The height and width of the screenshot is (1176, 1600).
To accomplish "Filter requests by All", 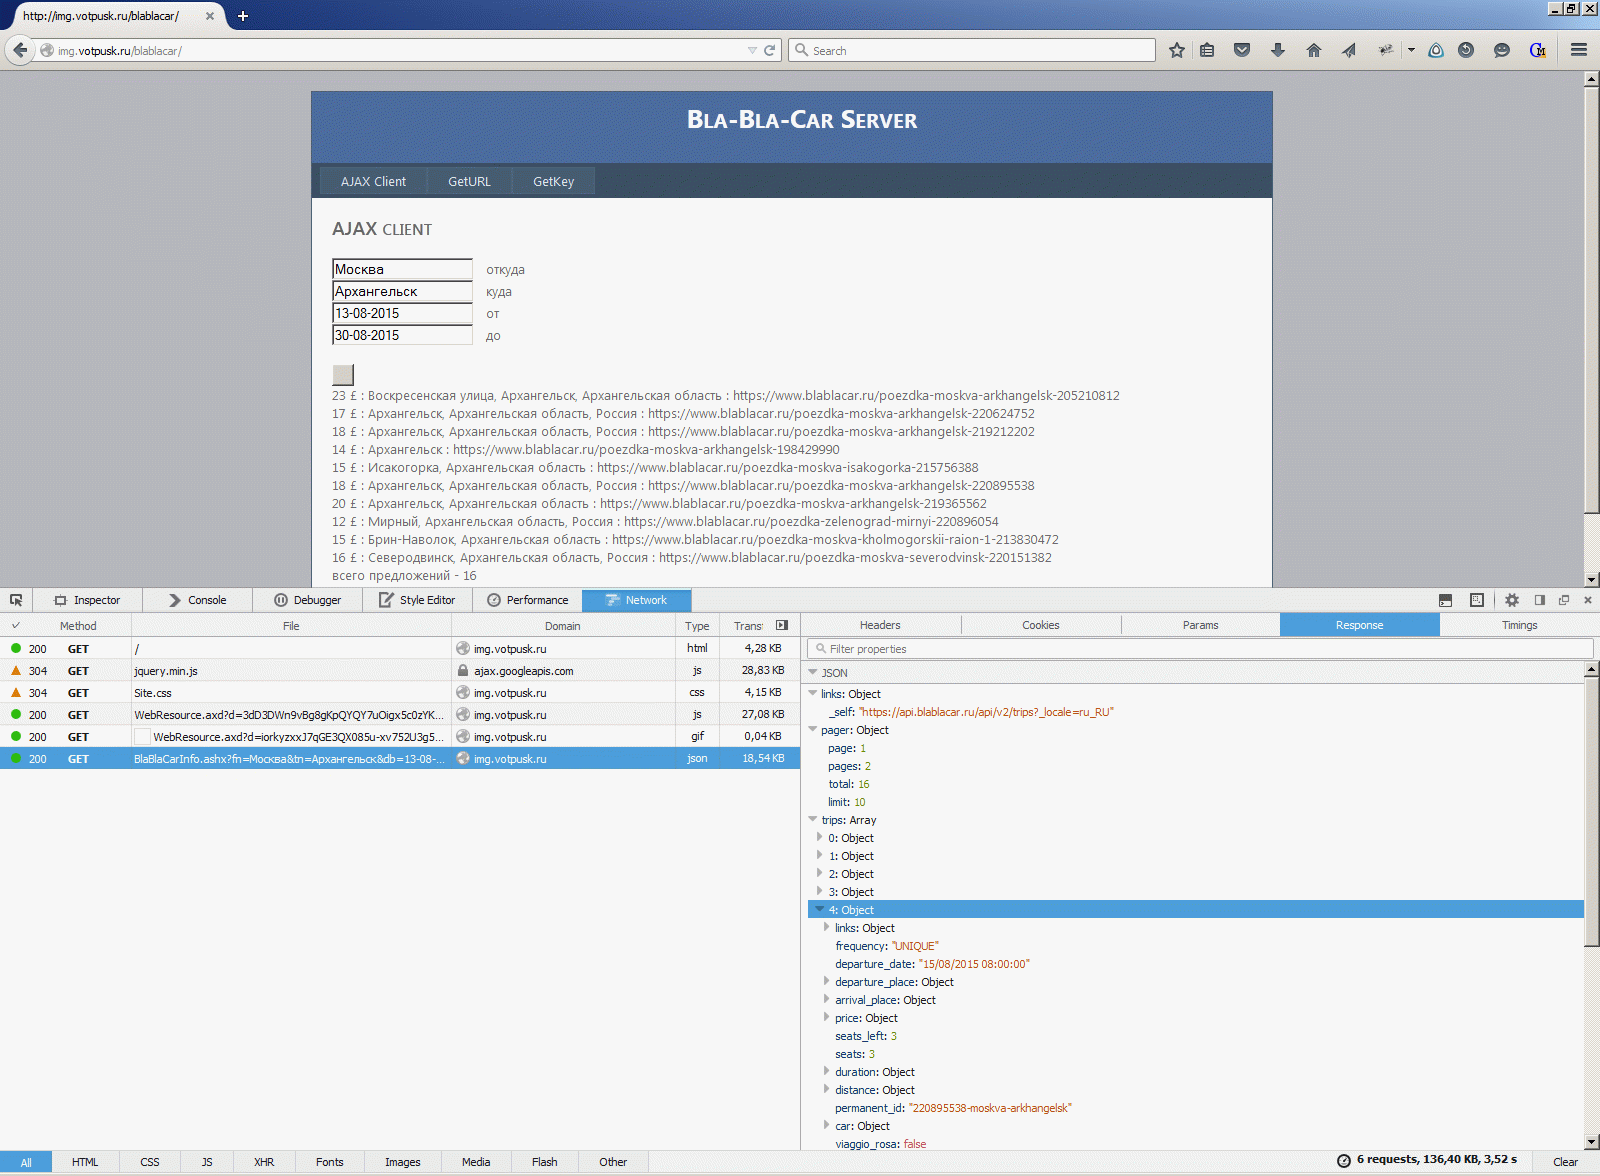I will 26,1162.
